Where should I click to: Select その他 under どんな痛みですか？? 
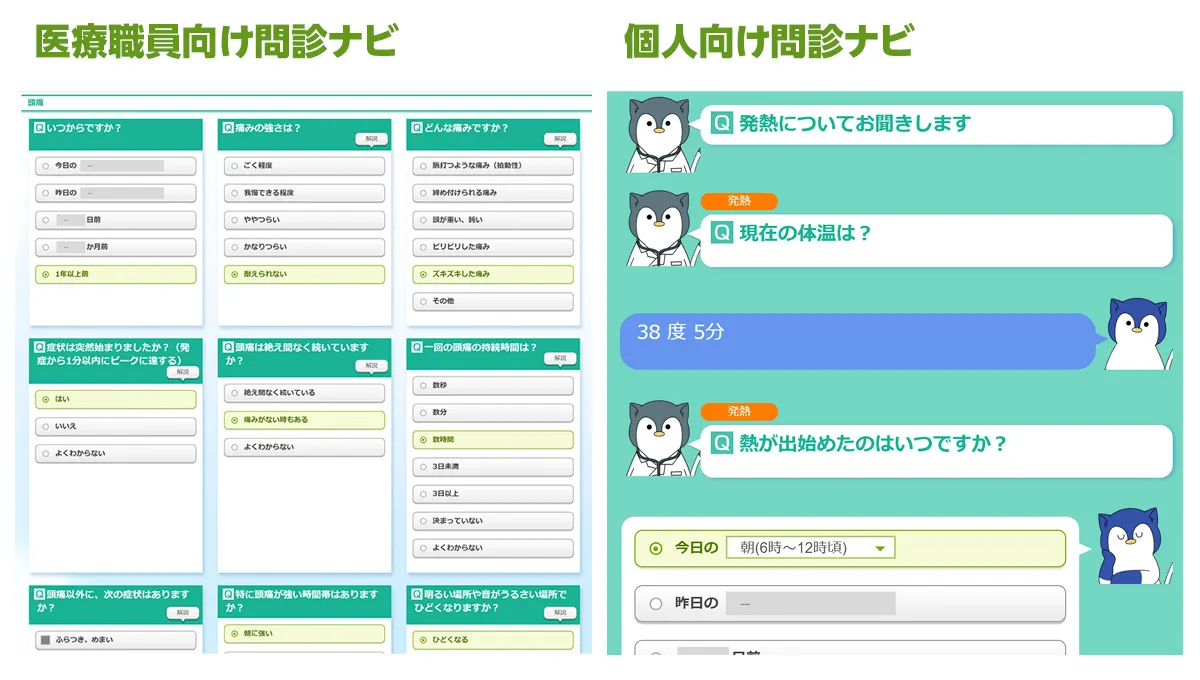coord(493,301)
